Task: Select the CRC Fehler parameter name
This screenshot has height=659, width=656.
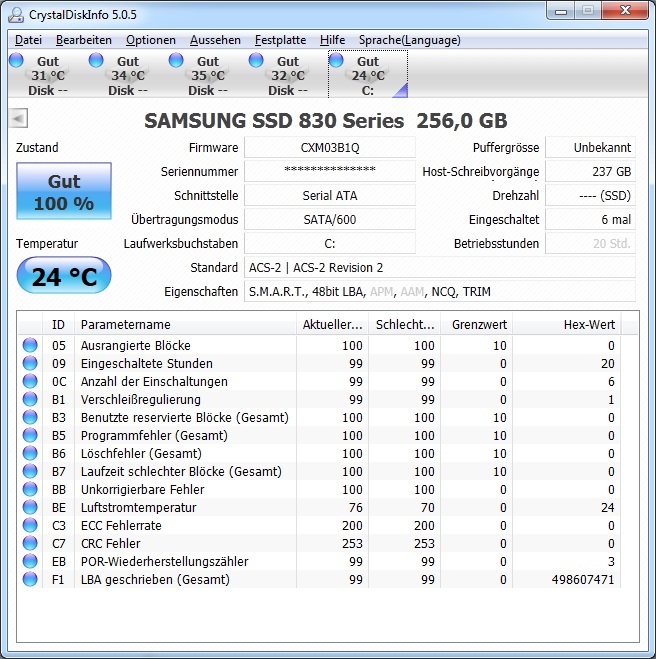Action: click(111, 543)
